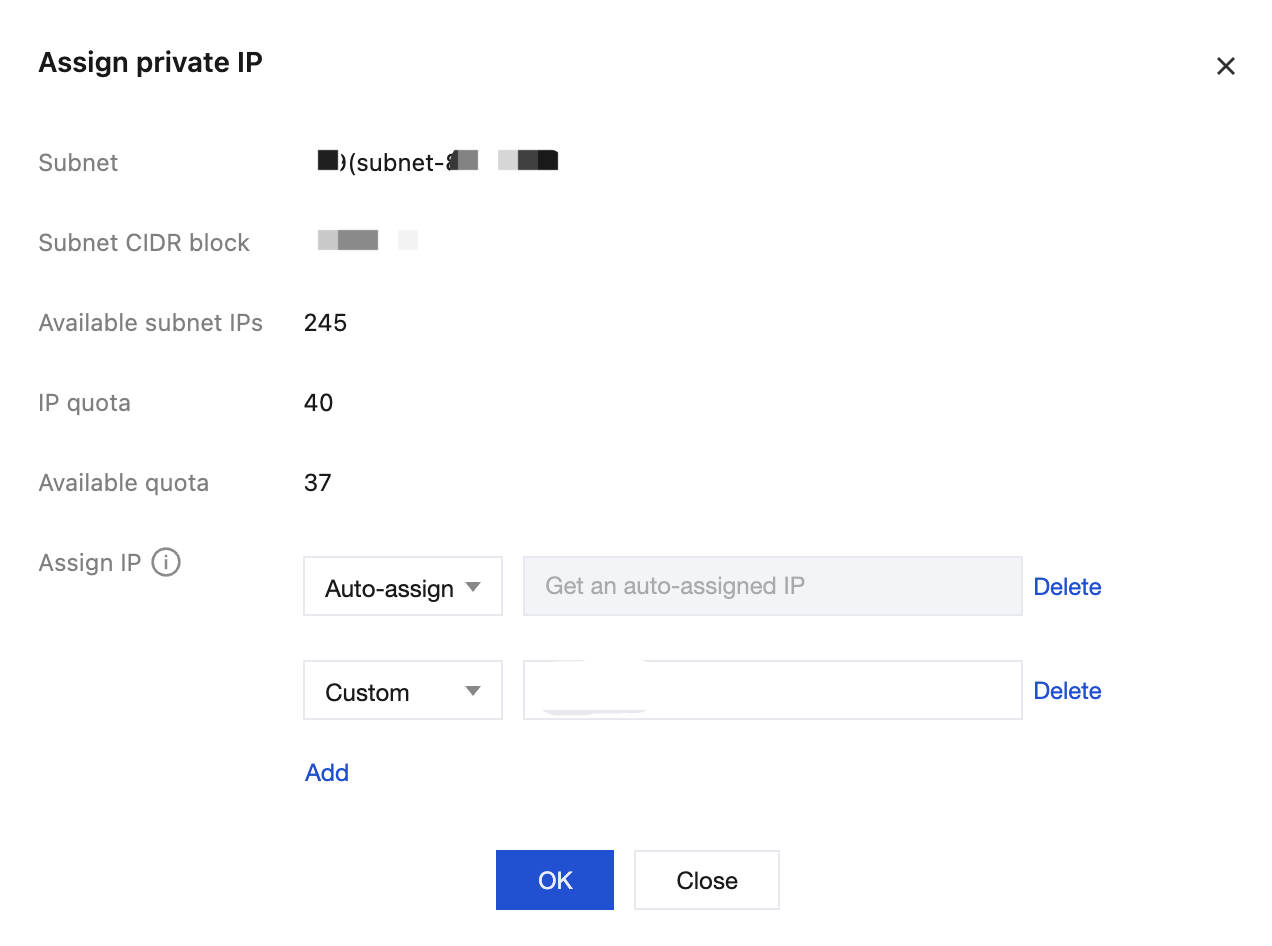The image size is (1272, 946).
Task: Click the info icon beside Assign IP
Action: click(166, 563)
